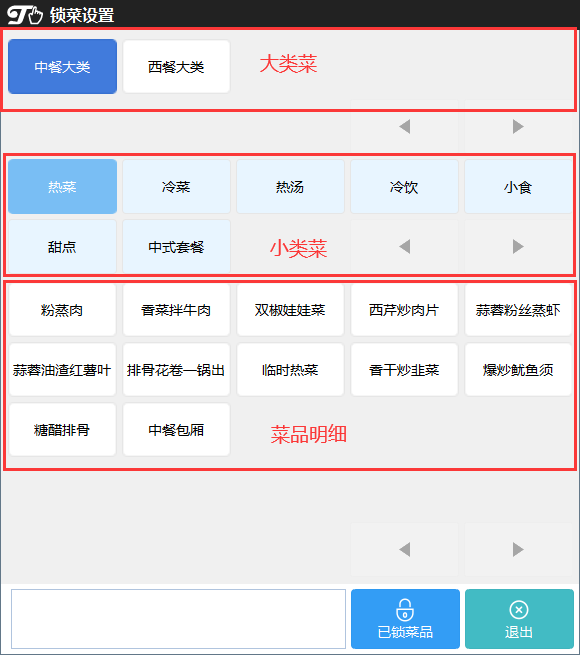This screenshot has width=580, height=655.
Task: Click right arrow in sub-category row
Action: point(518,246)
